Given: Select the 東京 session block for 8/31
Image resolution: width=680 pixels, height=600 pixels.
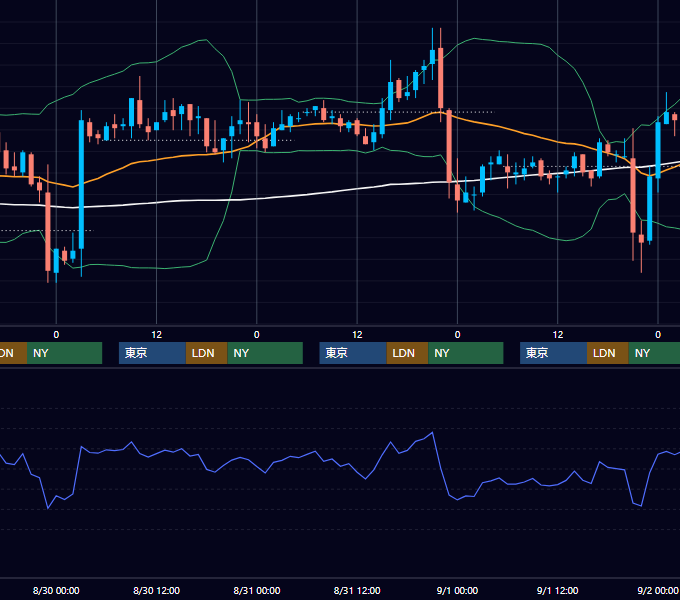Looking at the screenshot, I should point(353,353).
